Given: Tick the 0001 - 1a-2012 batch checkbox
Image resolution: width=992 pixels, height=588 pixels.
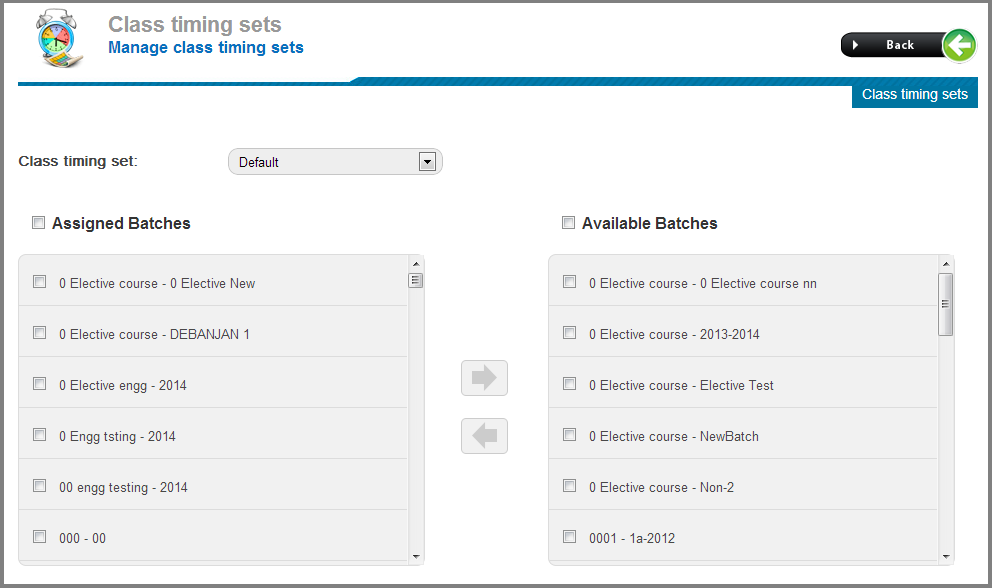Looking at the screenshot, I should pyautogui.click(x=570, y=537).
